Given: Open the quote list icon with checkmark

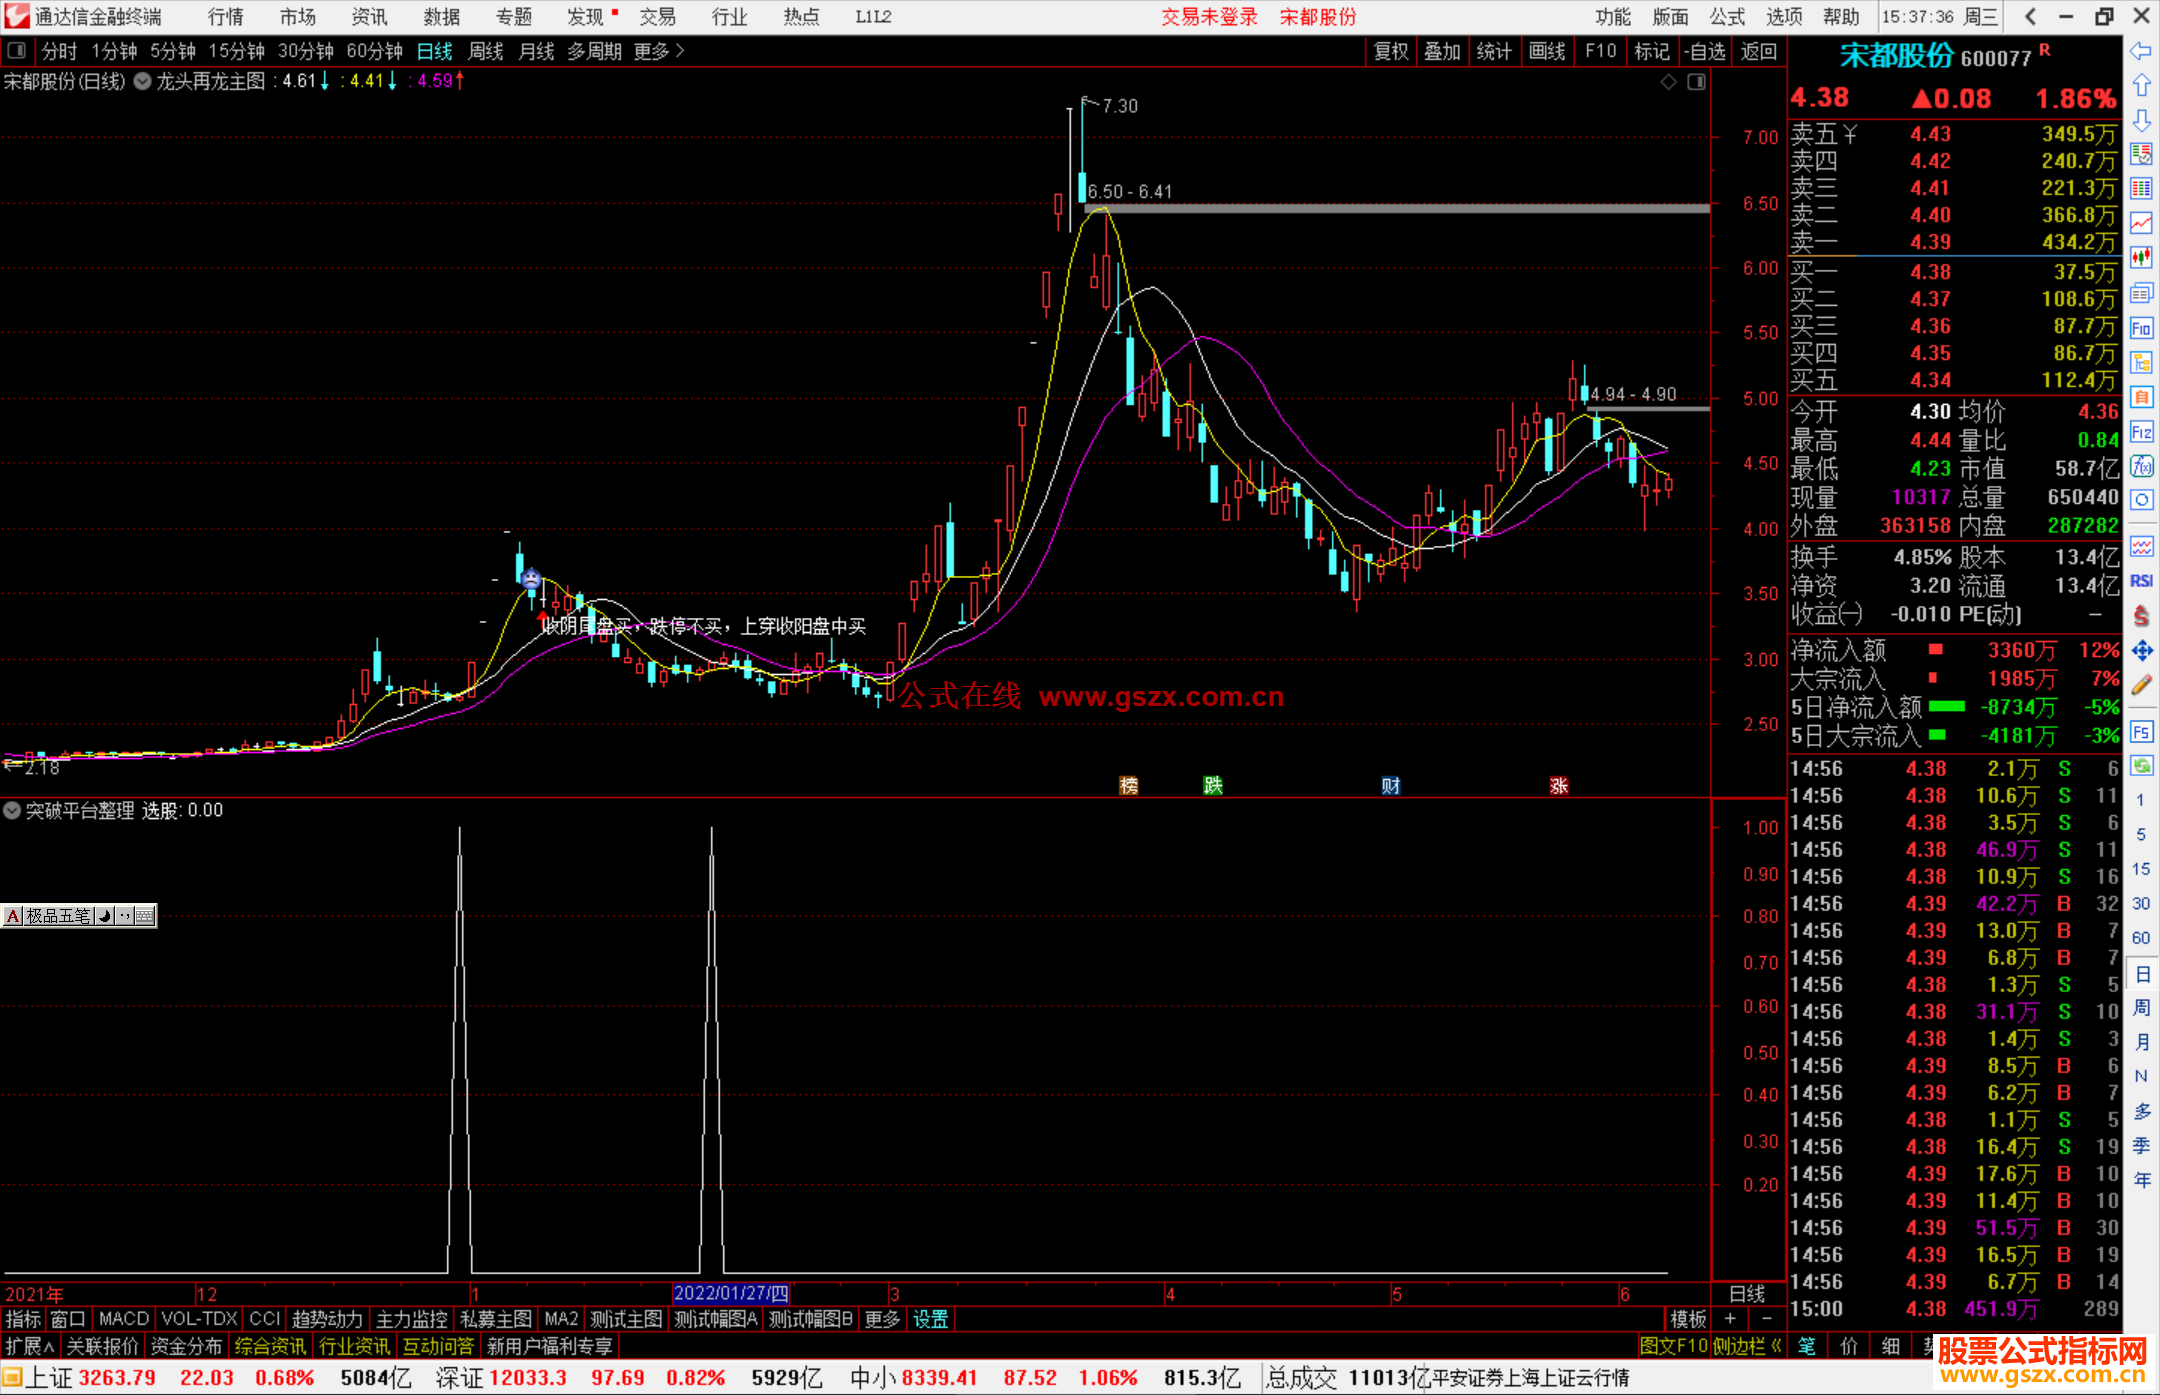Looking at the screenshot, I should click(2141, 155).
